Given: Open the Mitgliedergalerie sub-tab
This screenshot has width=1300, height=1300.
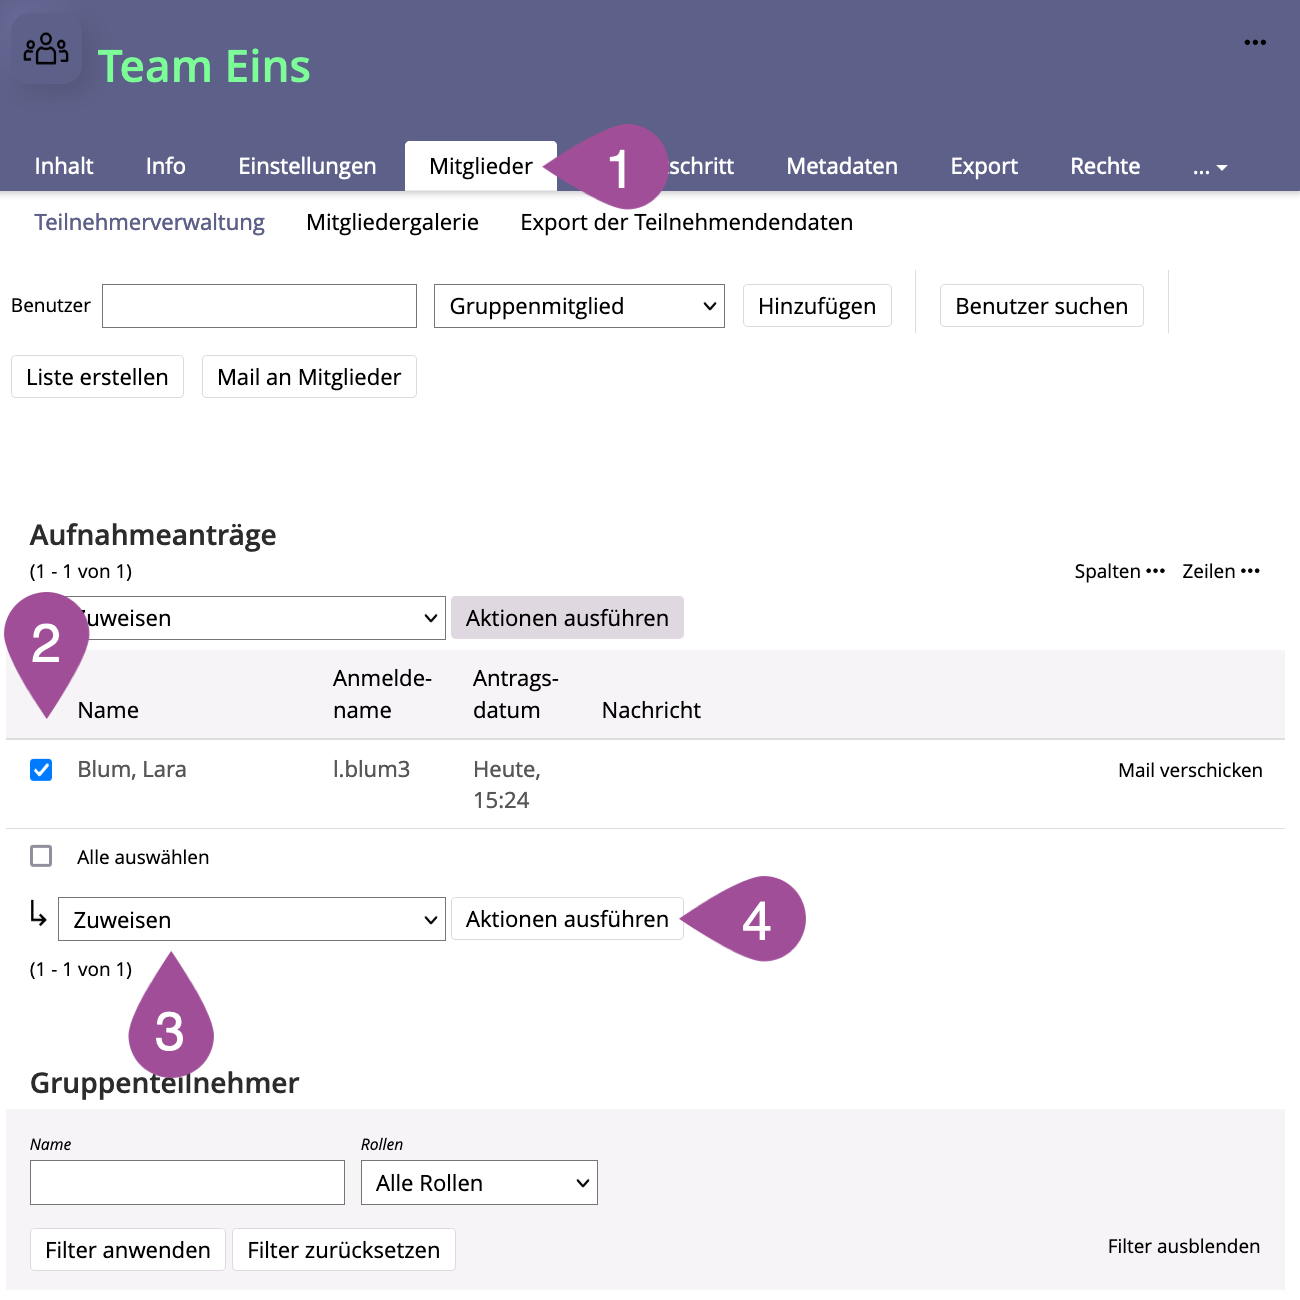Looking at the screenshot, I should click(392, 222).
